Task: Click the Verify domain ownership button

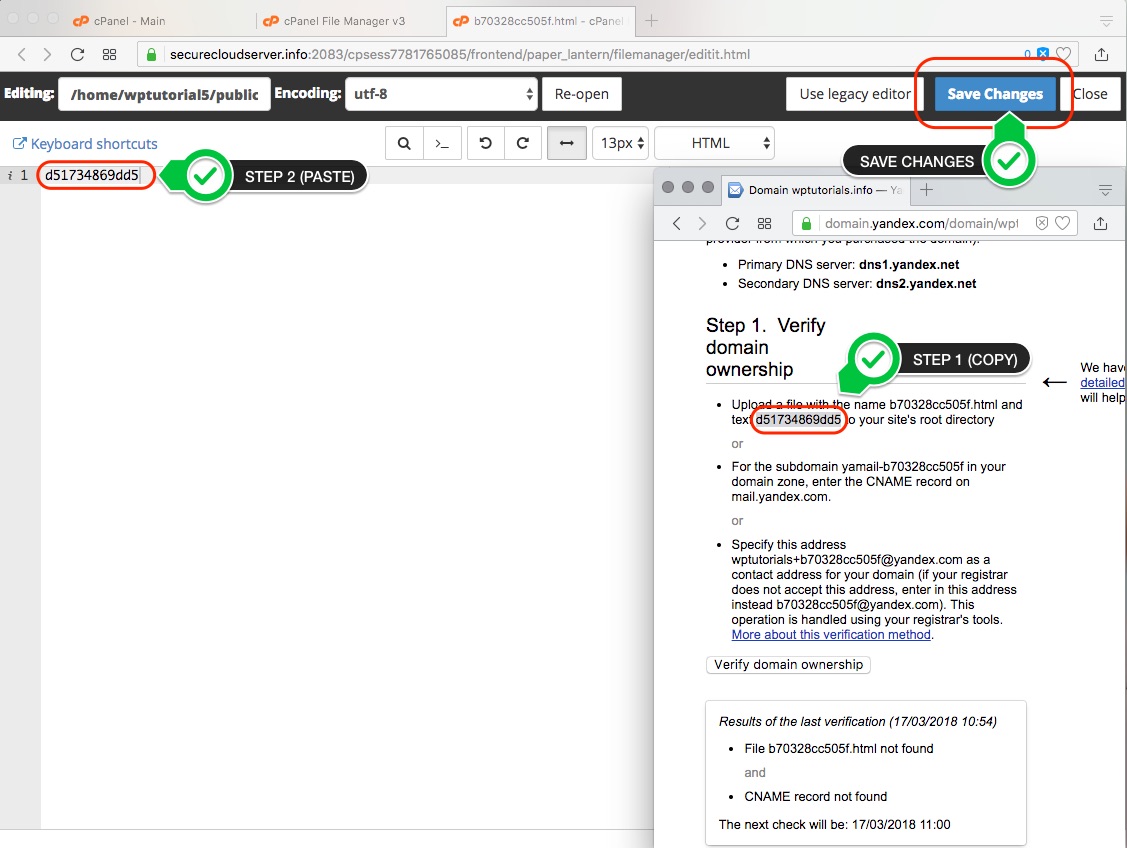Action: (788, 665)
